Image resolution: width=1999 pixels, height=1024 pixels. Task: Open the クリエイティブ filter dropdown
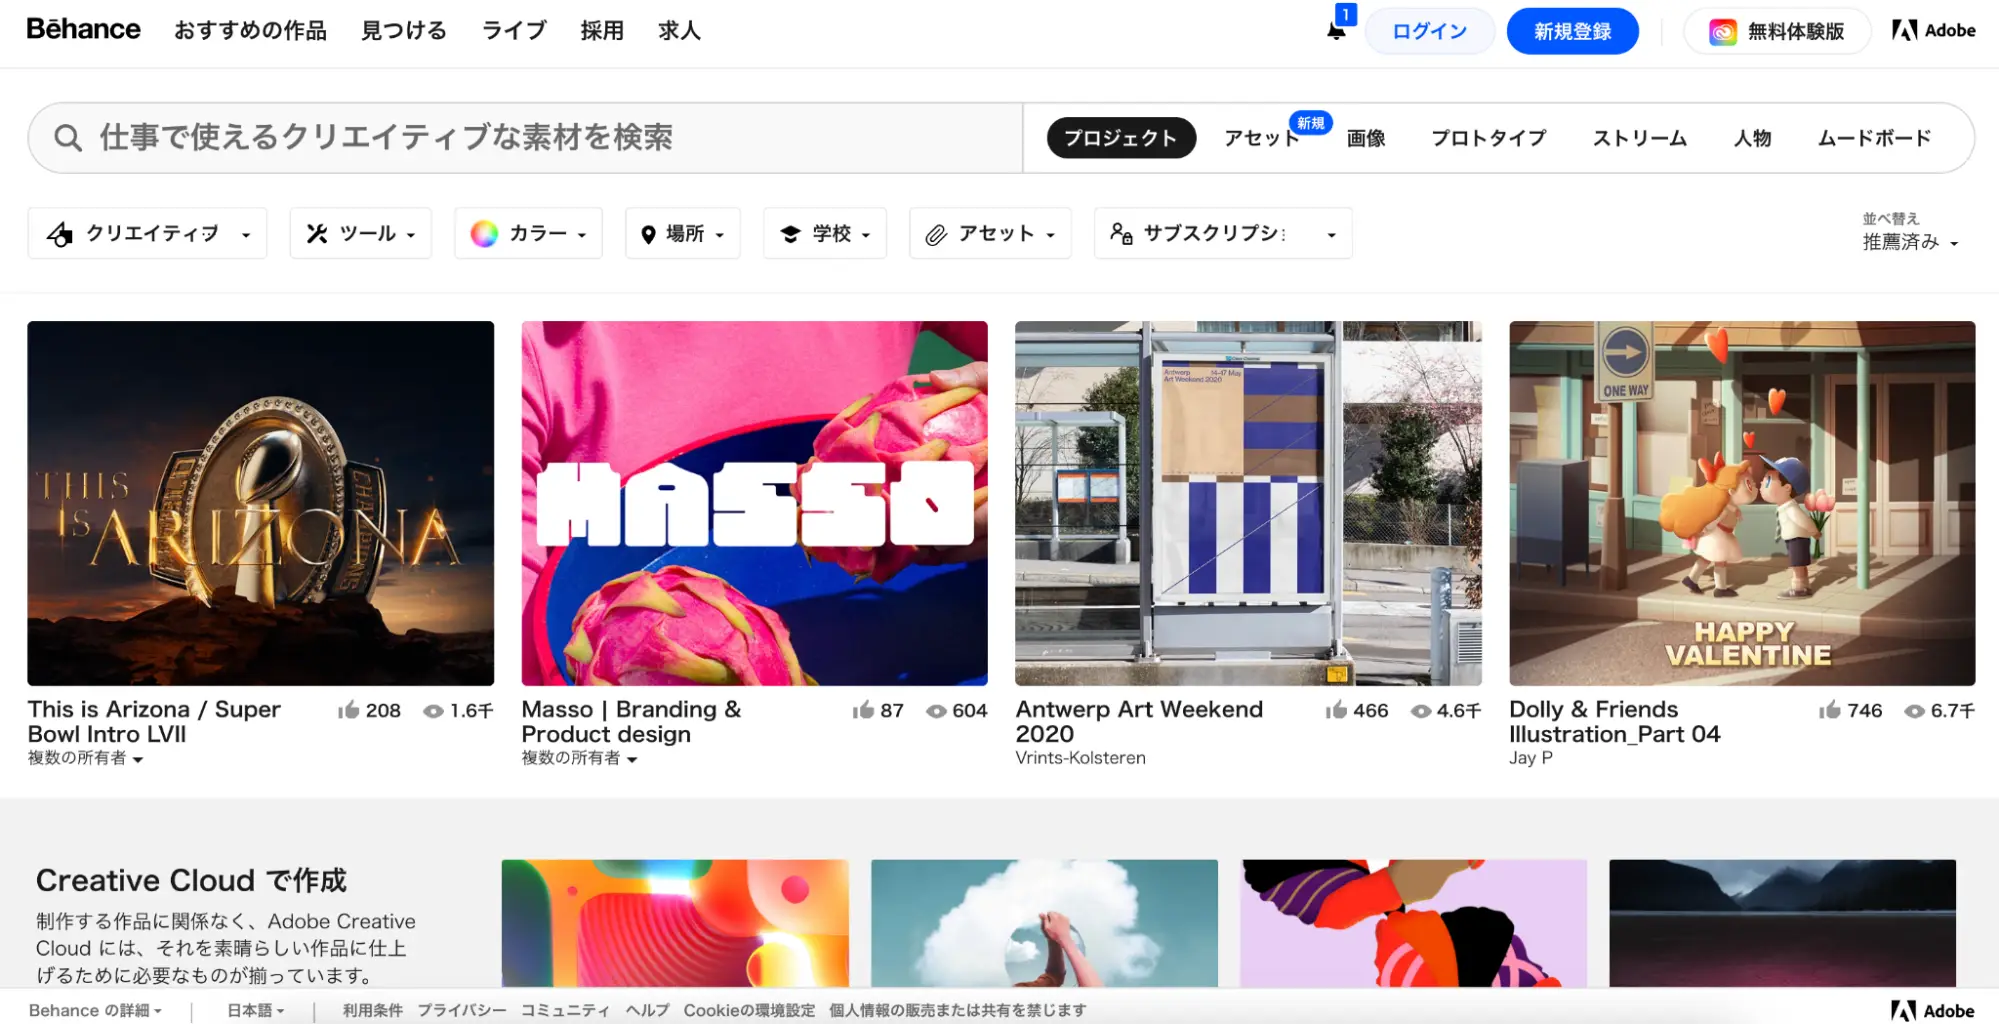(147, 233)
